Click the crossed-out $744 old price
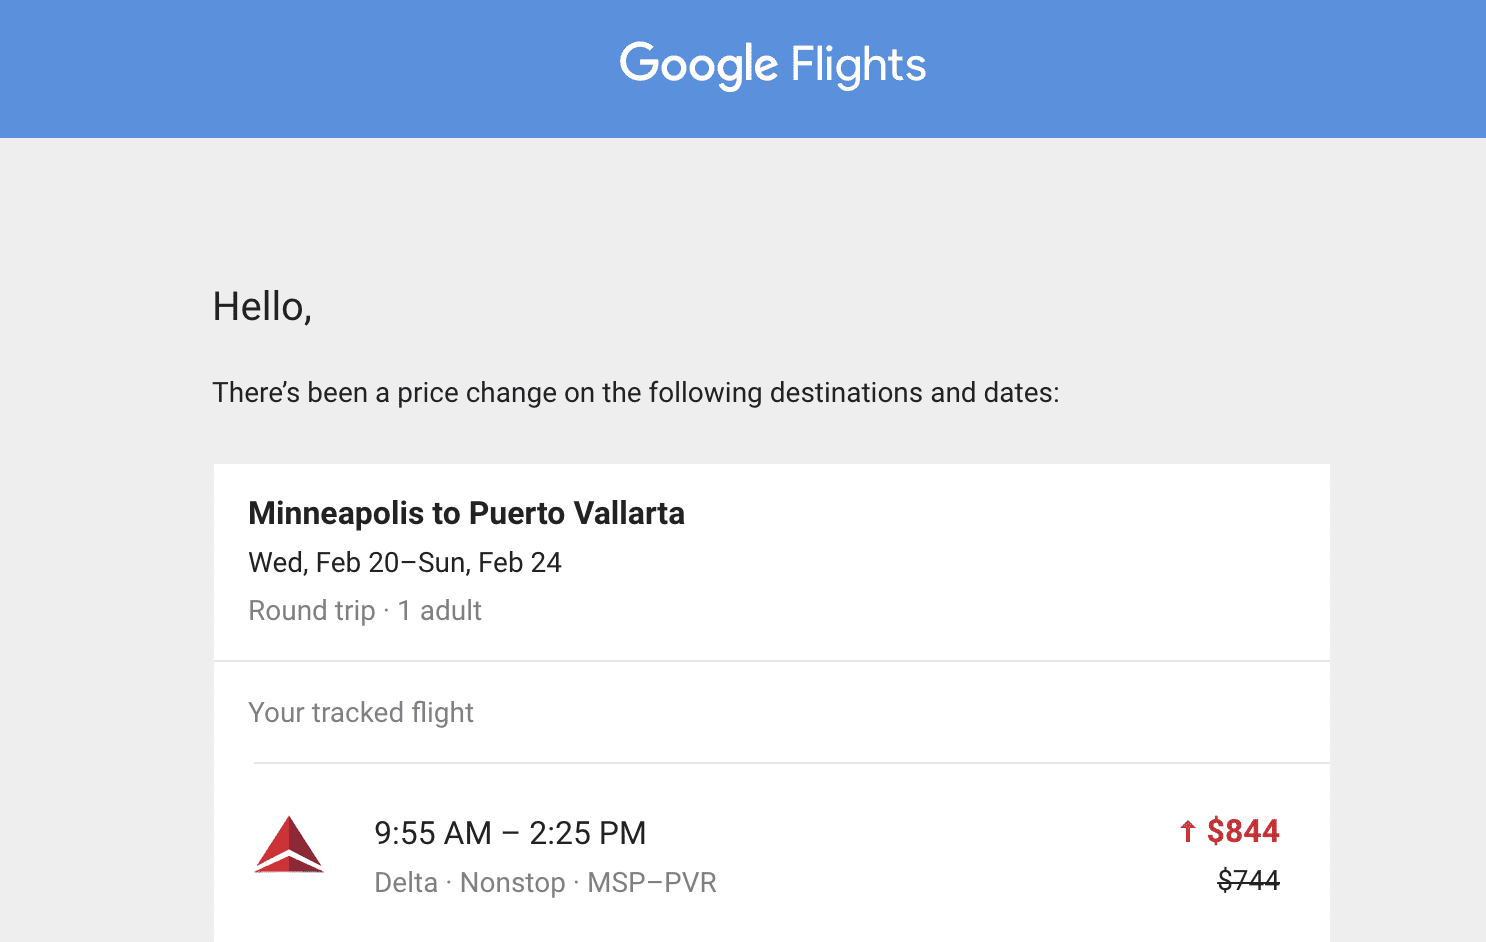The height and width of the screenshot is (942, 1486). [x=1248, y=880]
